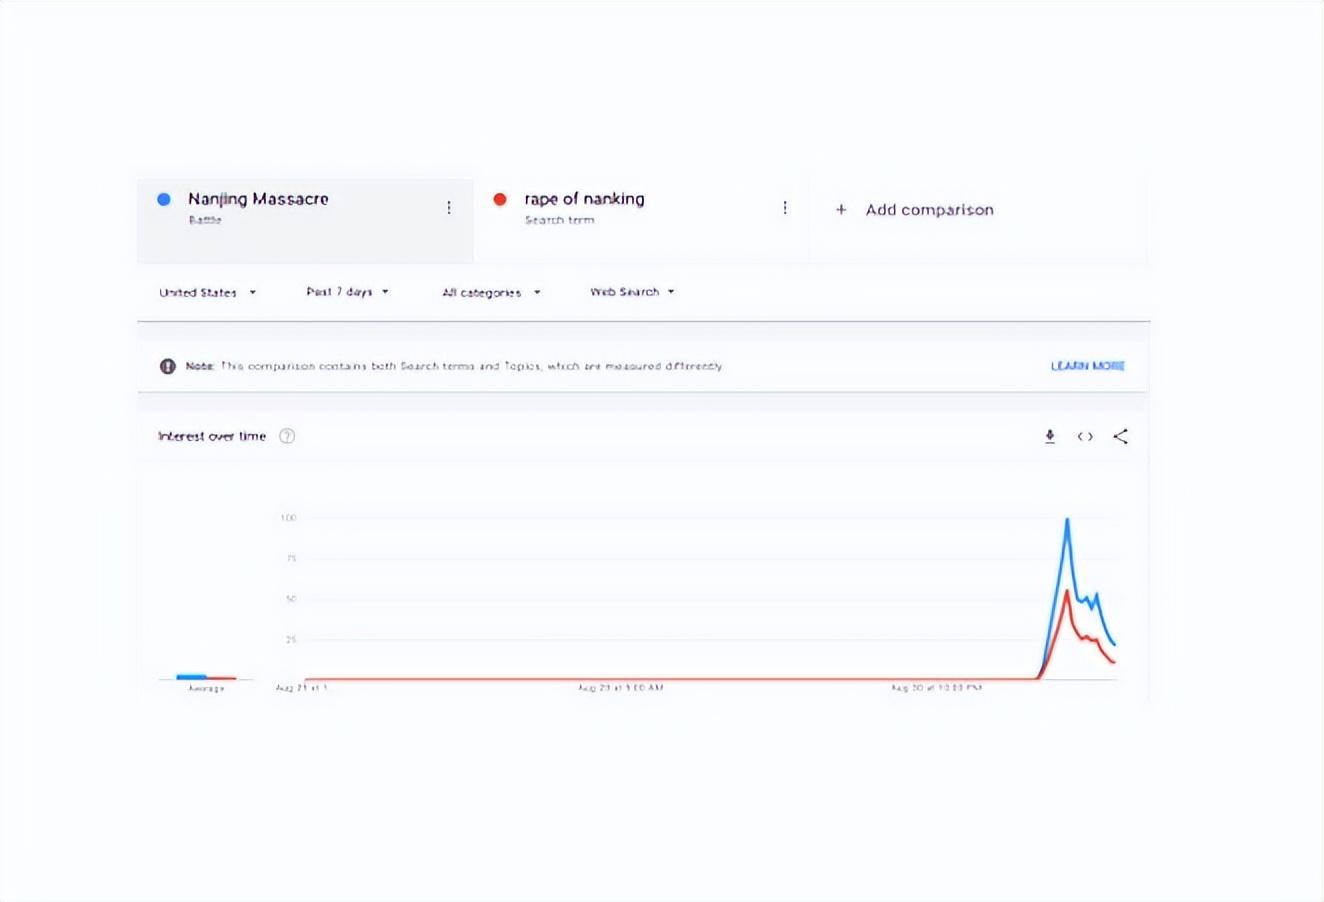Viewport: 1324px width, 902px height.
Task: Click Add comparison text
Action: pyautogui.click(x=930, y=210)
